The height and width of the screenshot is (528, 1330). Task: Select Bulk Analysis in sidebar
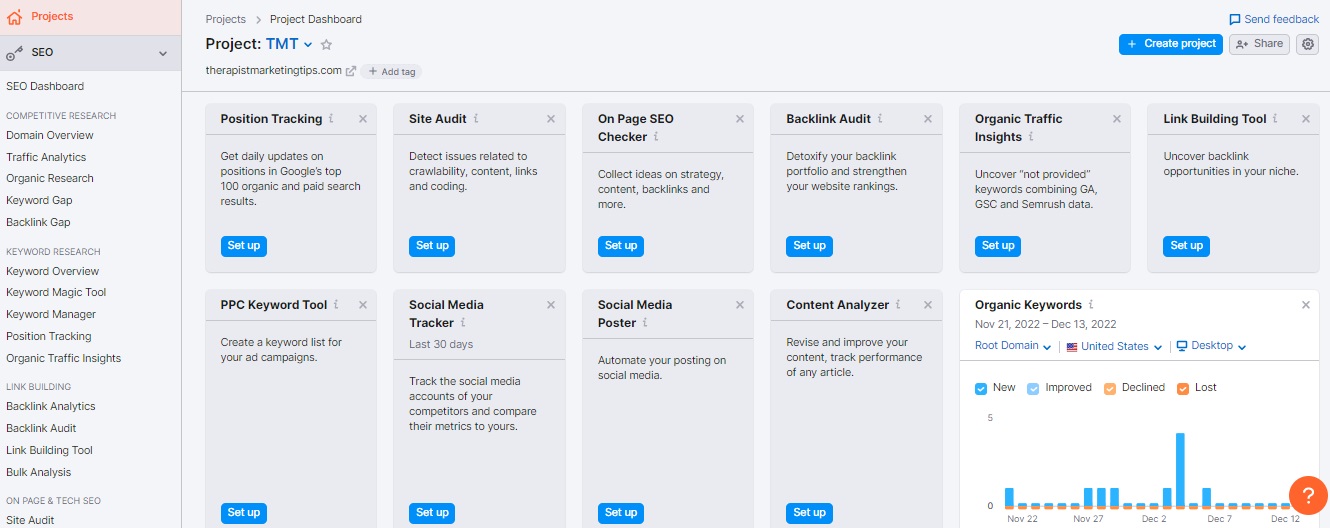click(39, 472)
